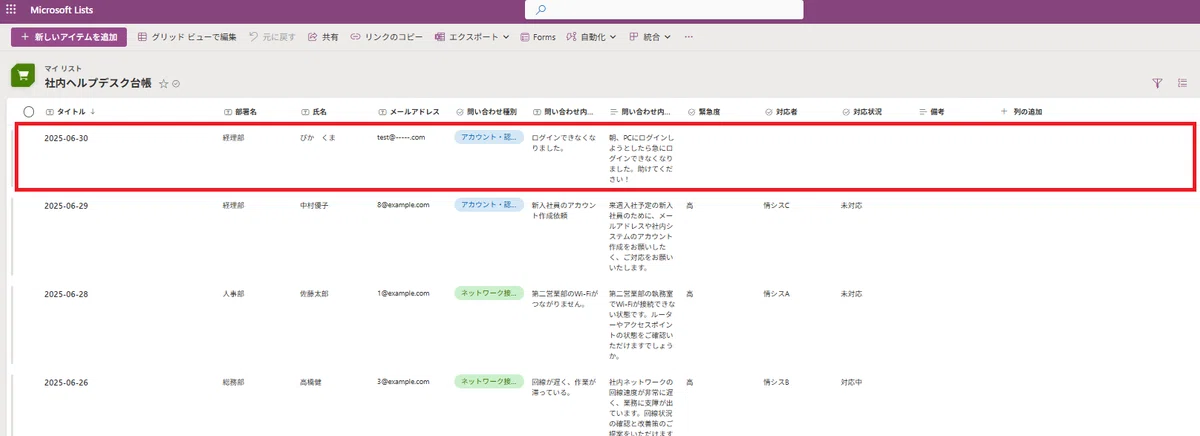Viewport: 1200px width, 436px height.
Task: Click 共有 share in the toolbar
Action: point(322,37)
